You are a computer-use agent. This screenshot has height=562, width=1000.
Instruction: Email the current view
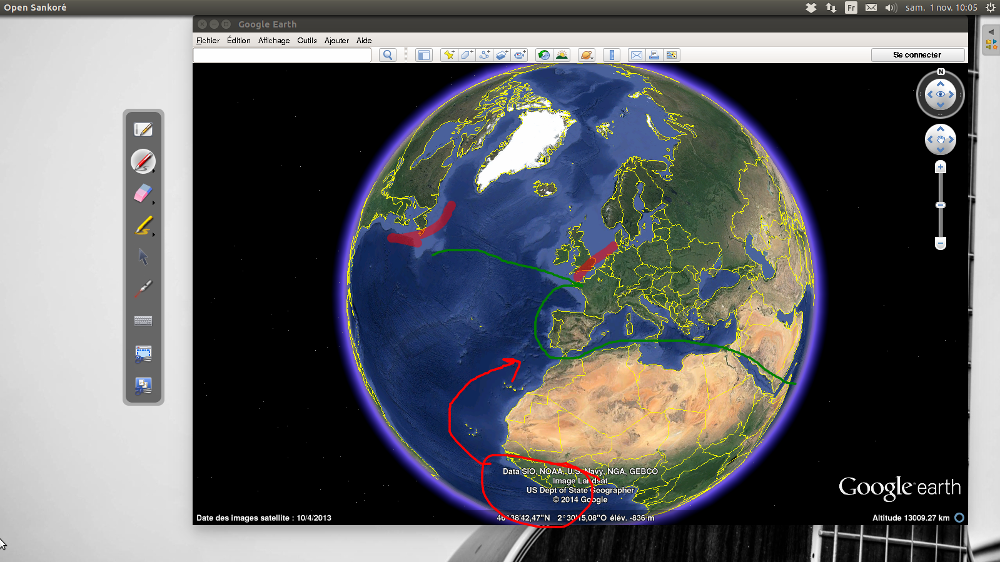click(636, 55)
